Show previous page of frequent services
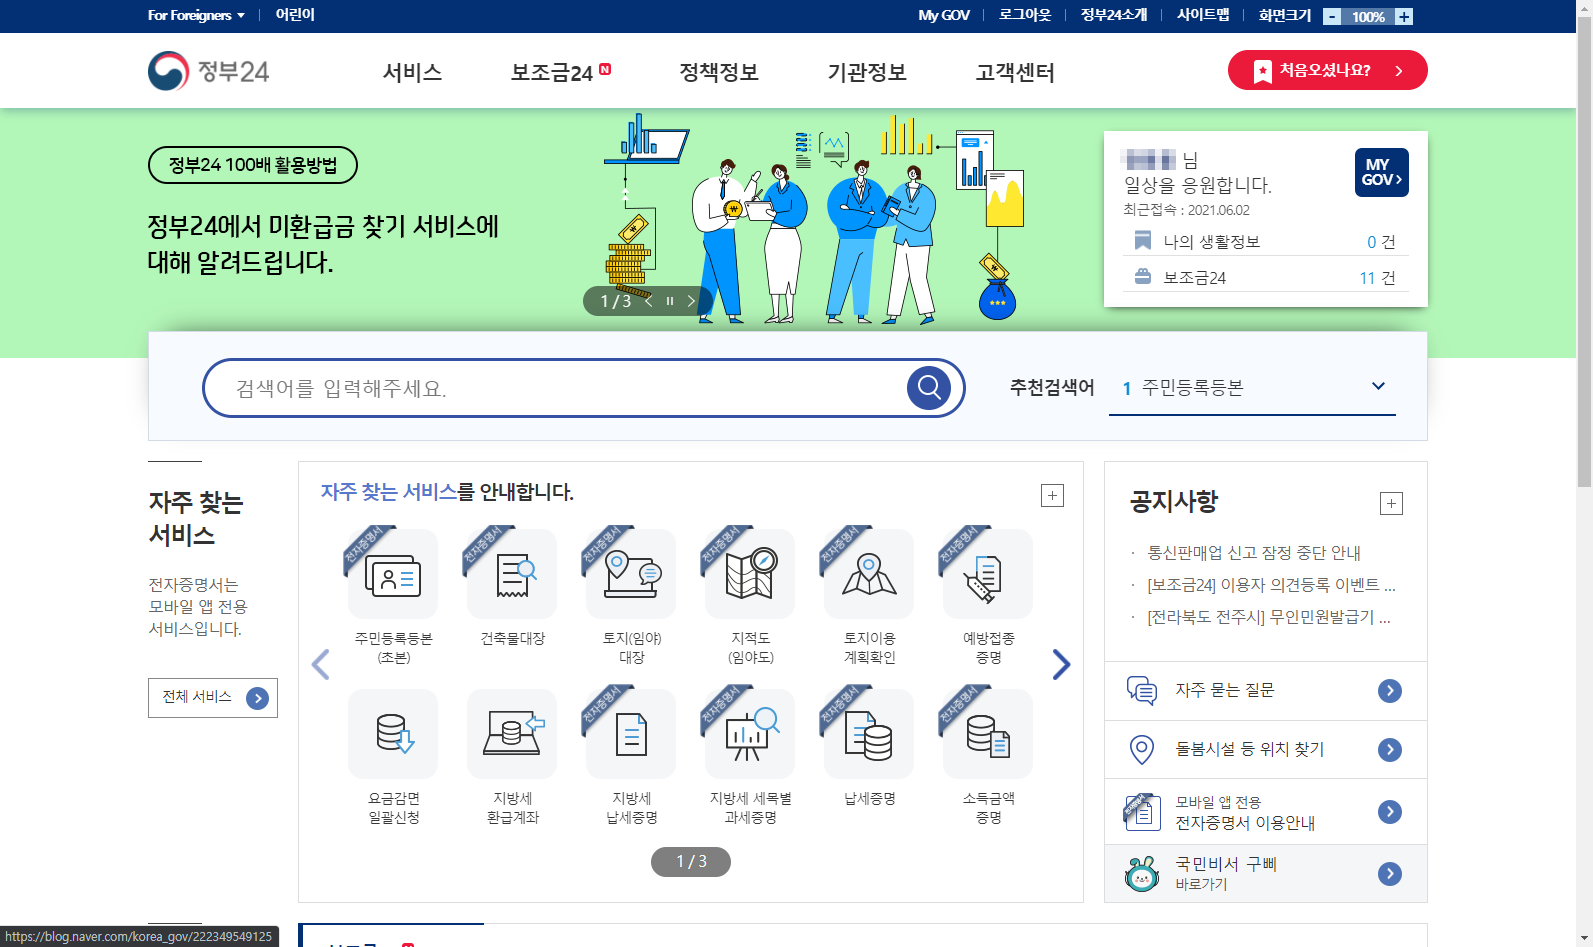This screenshot has width=1593, height=947. tap(320, 664)
